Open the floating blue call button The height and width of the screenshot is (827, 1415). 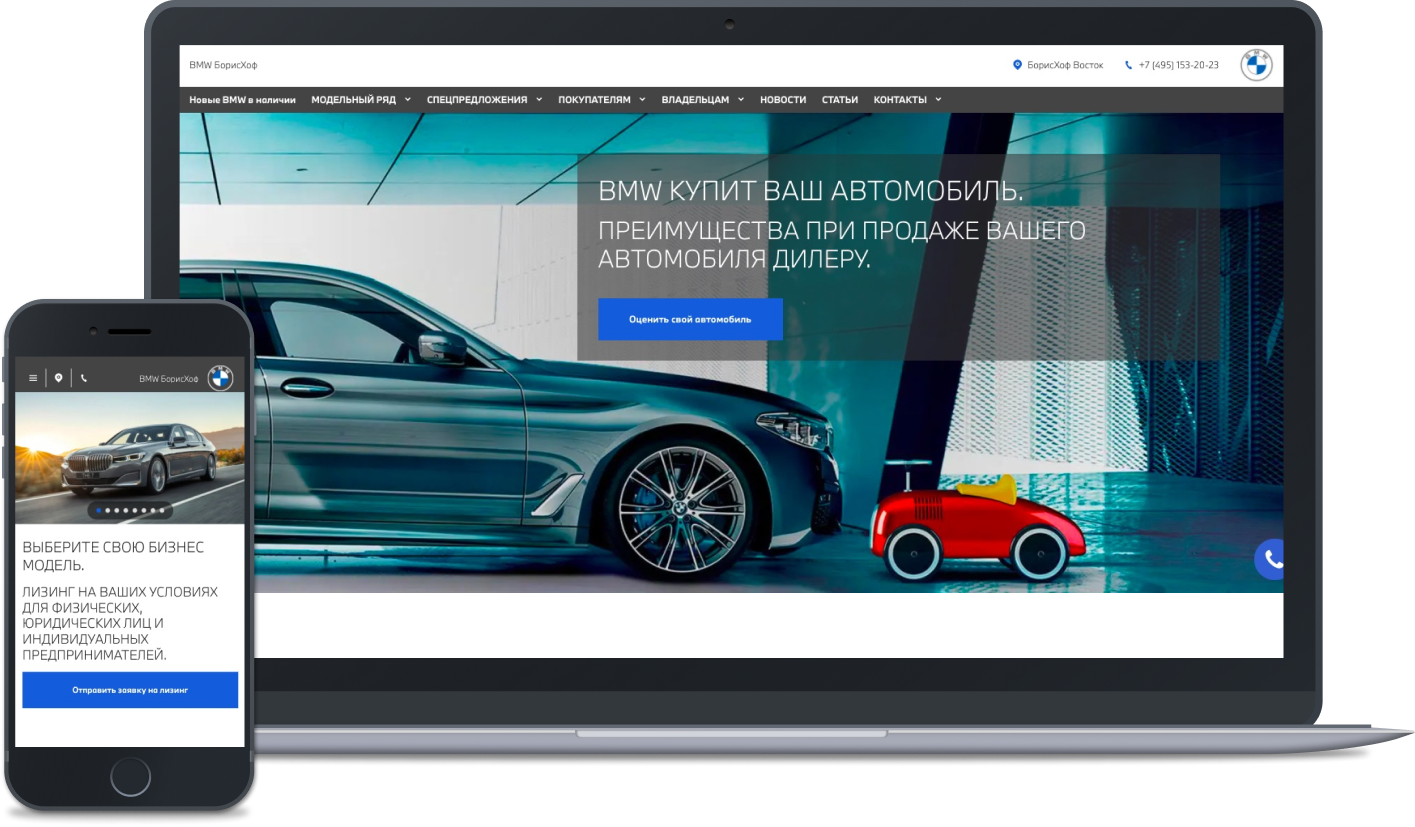[1270, 559]
